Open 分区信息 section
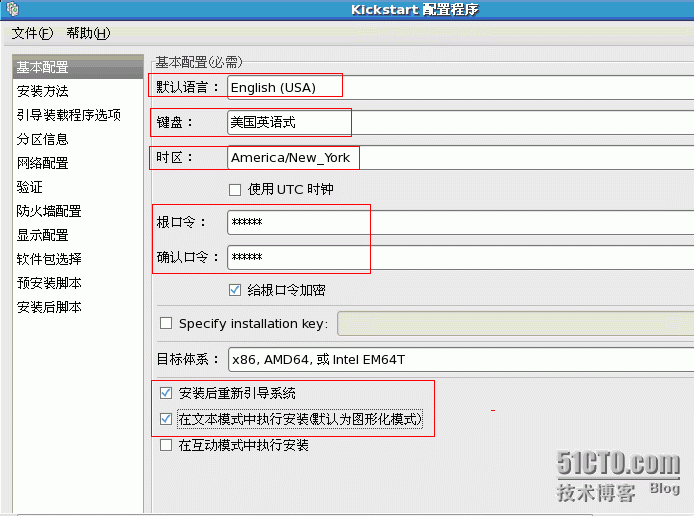The width and height of the screenshot is (694, 516). click(x=78, y=139)
